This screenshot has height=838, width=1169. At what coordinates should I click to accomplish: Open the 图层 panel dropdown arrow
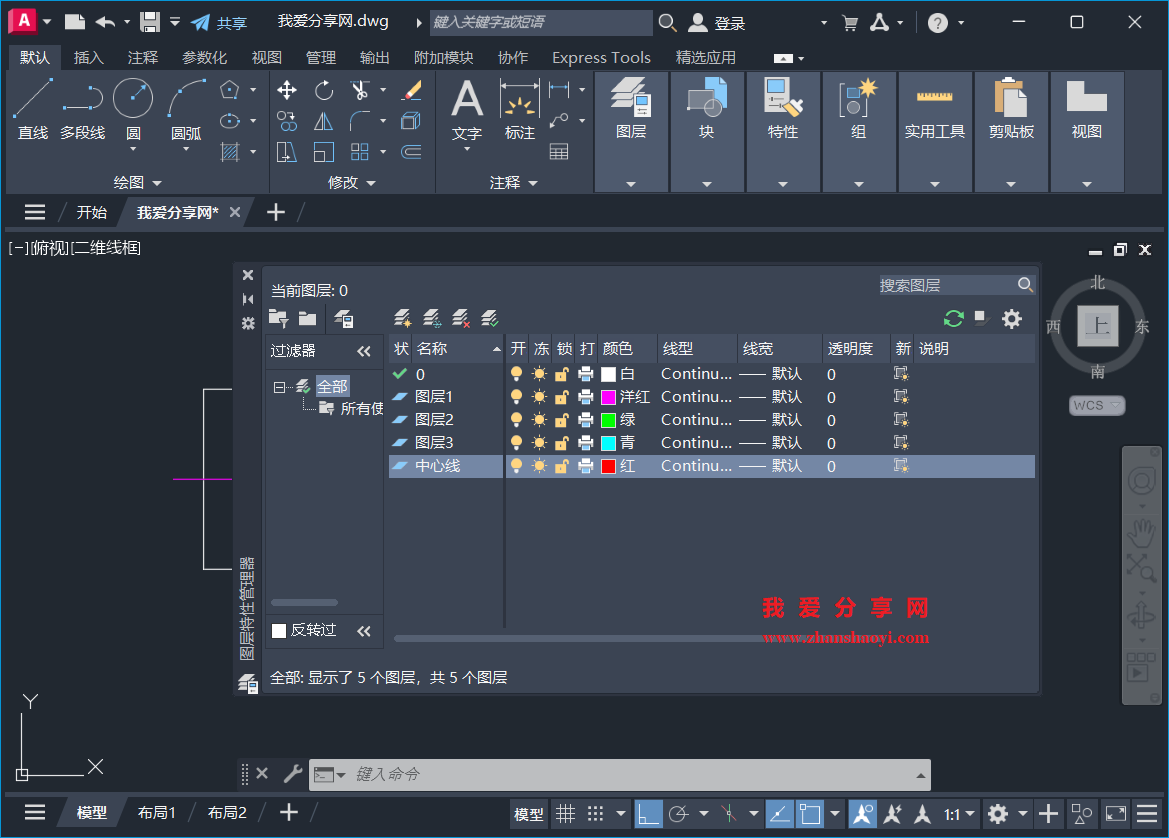tap(631, 184)
